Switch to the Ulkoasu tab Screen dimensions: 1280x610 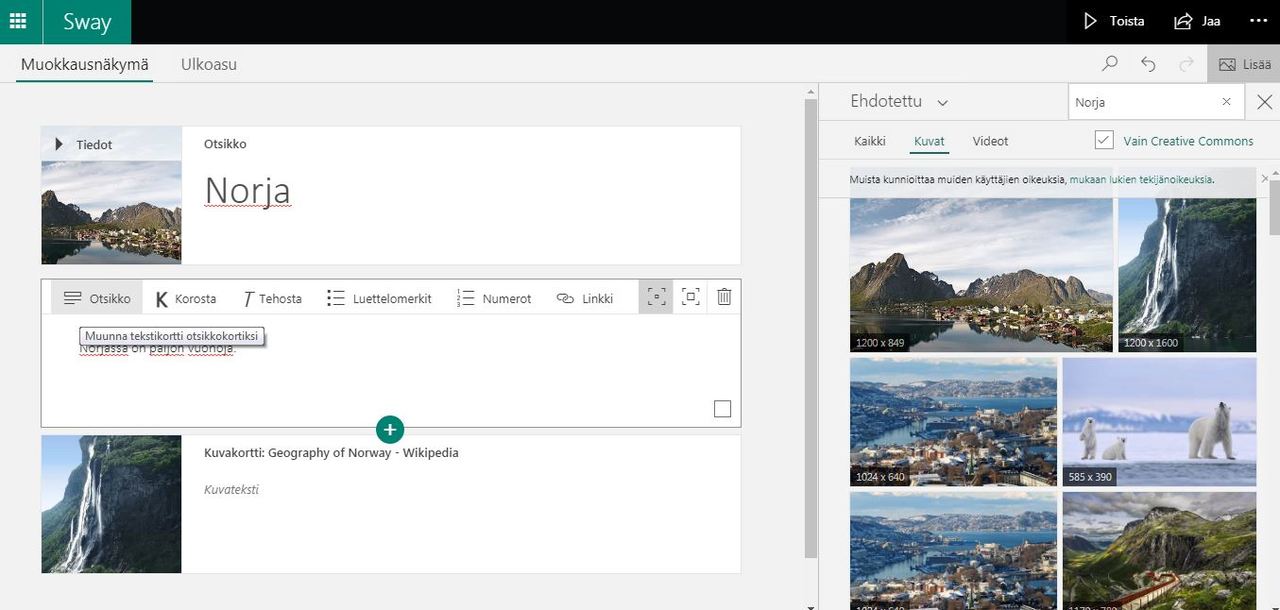[x=208, y=64]
